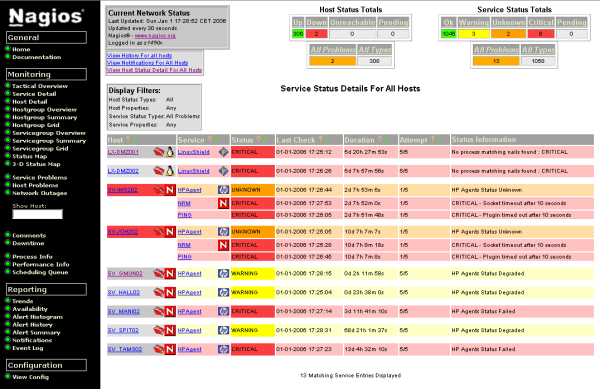The width and height of the screenshot is (600, 389).
Task: Click red Critical count cell 8
Action: [541, 34]
